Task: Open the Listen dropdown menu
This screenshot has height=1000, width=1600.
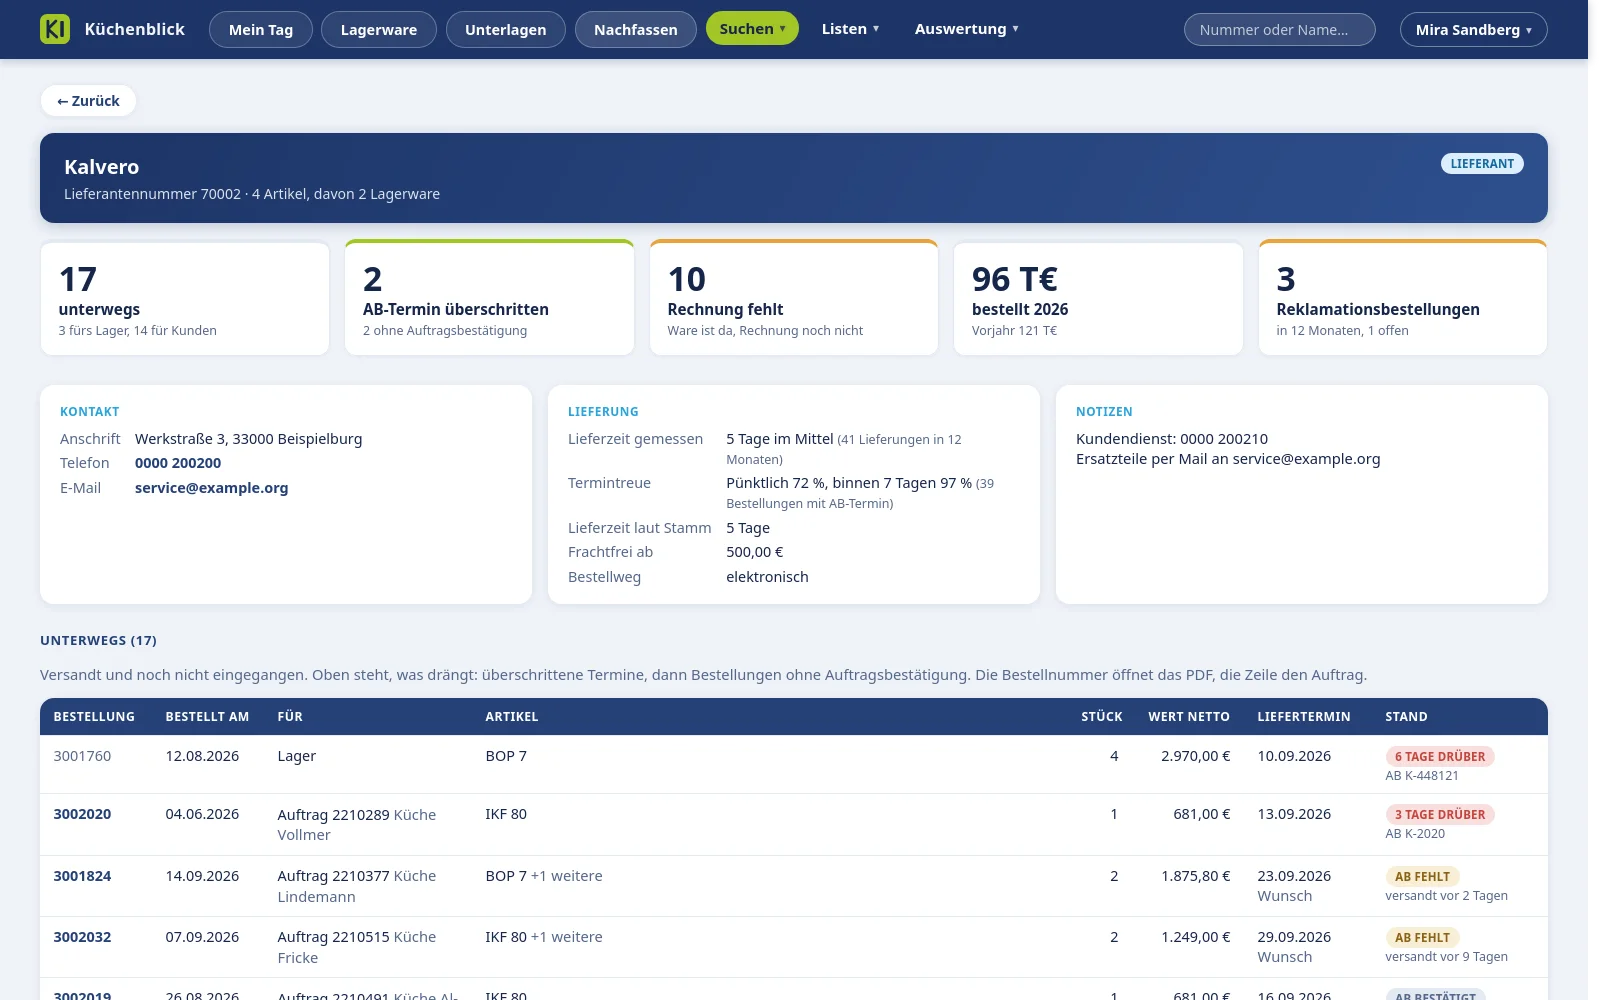Action: point(850,29)
